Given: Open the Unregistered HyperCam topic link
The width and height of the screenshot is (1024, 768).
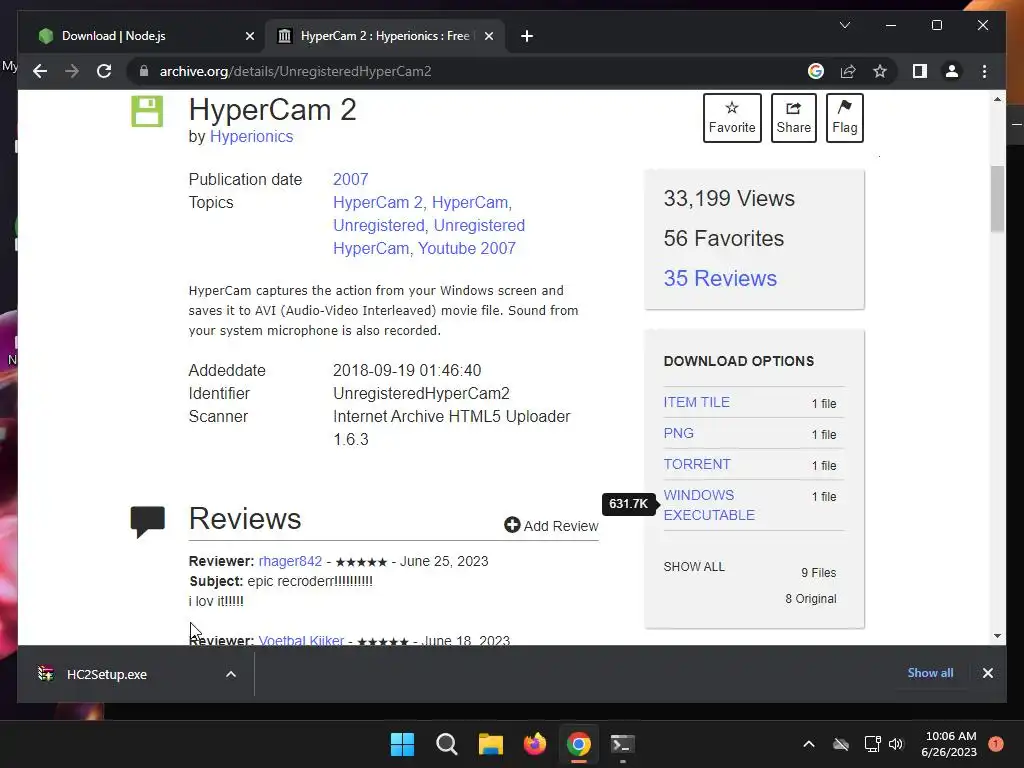Looking at the screenshot, I should point(429,236).
